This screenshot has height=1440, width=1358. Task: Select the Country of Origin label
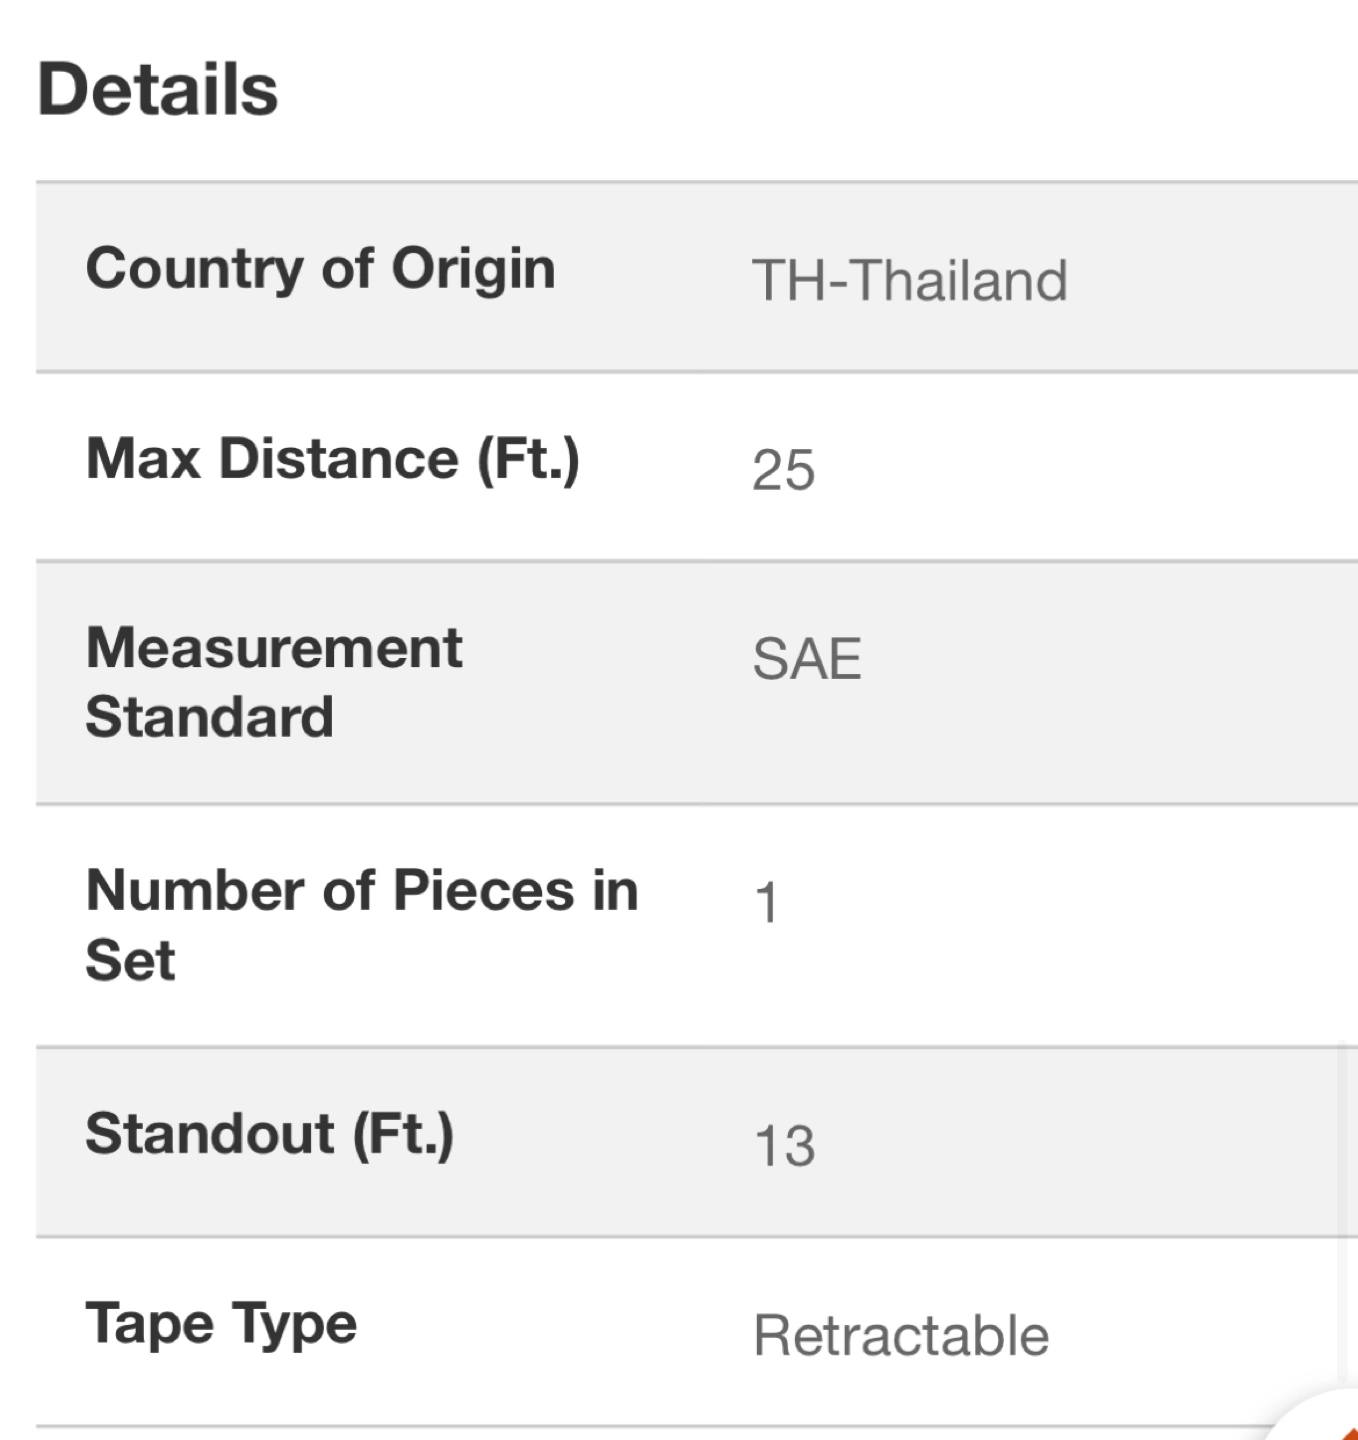click(320, 269)
